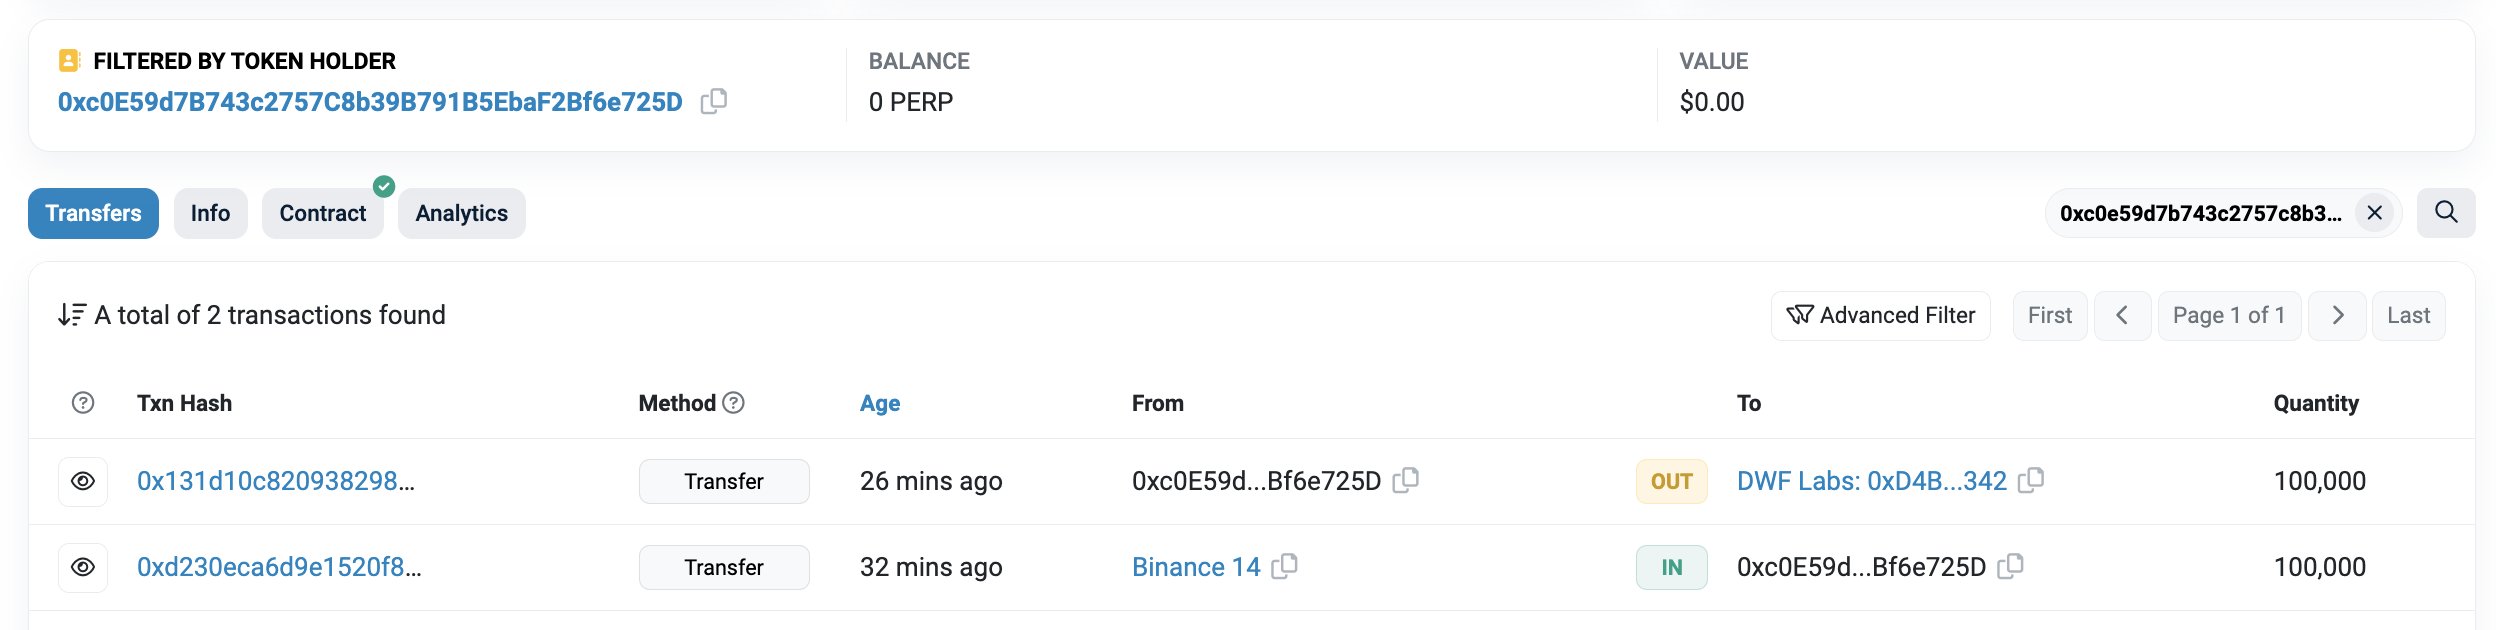Copy the Binance 14 address
The image size is (2496, 630).
(1284, 566)
